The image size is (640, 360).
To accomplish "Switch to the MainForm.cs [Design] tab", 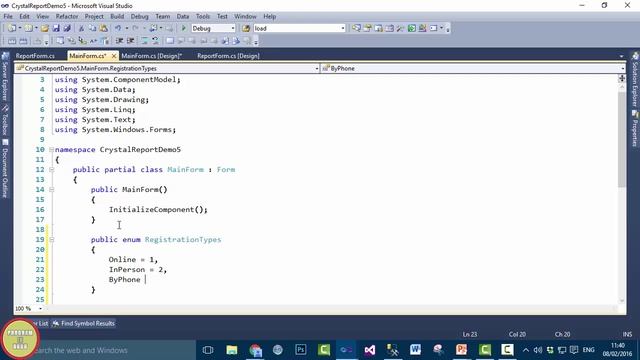I will (x=152, y=56).
